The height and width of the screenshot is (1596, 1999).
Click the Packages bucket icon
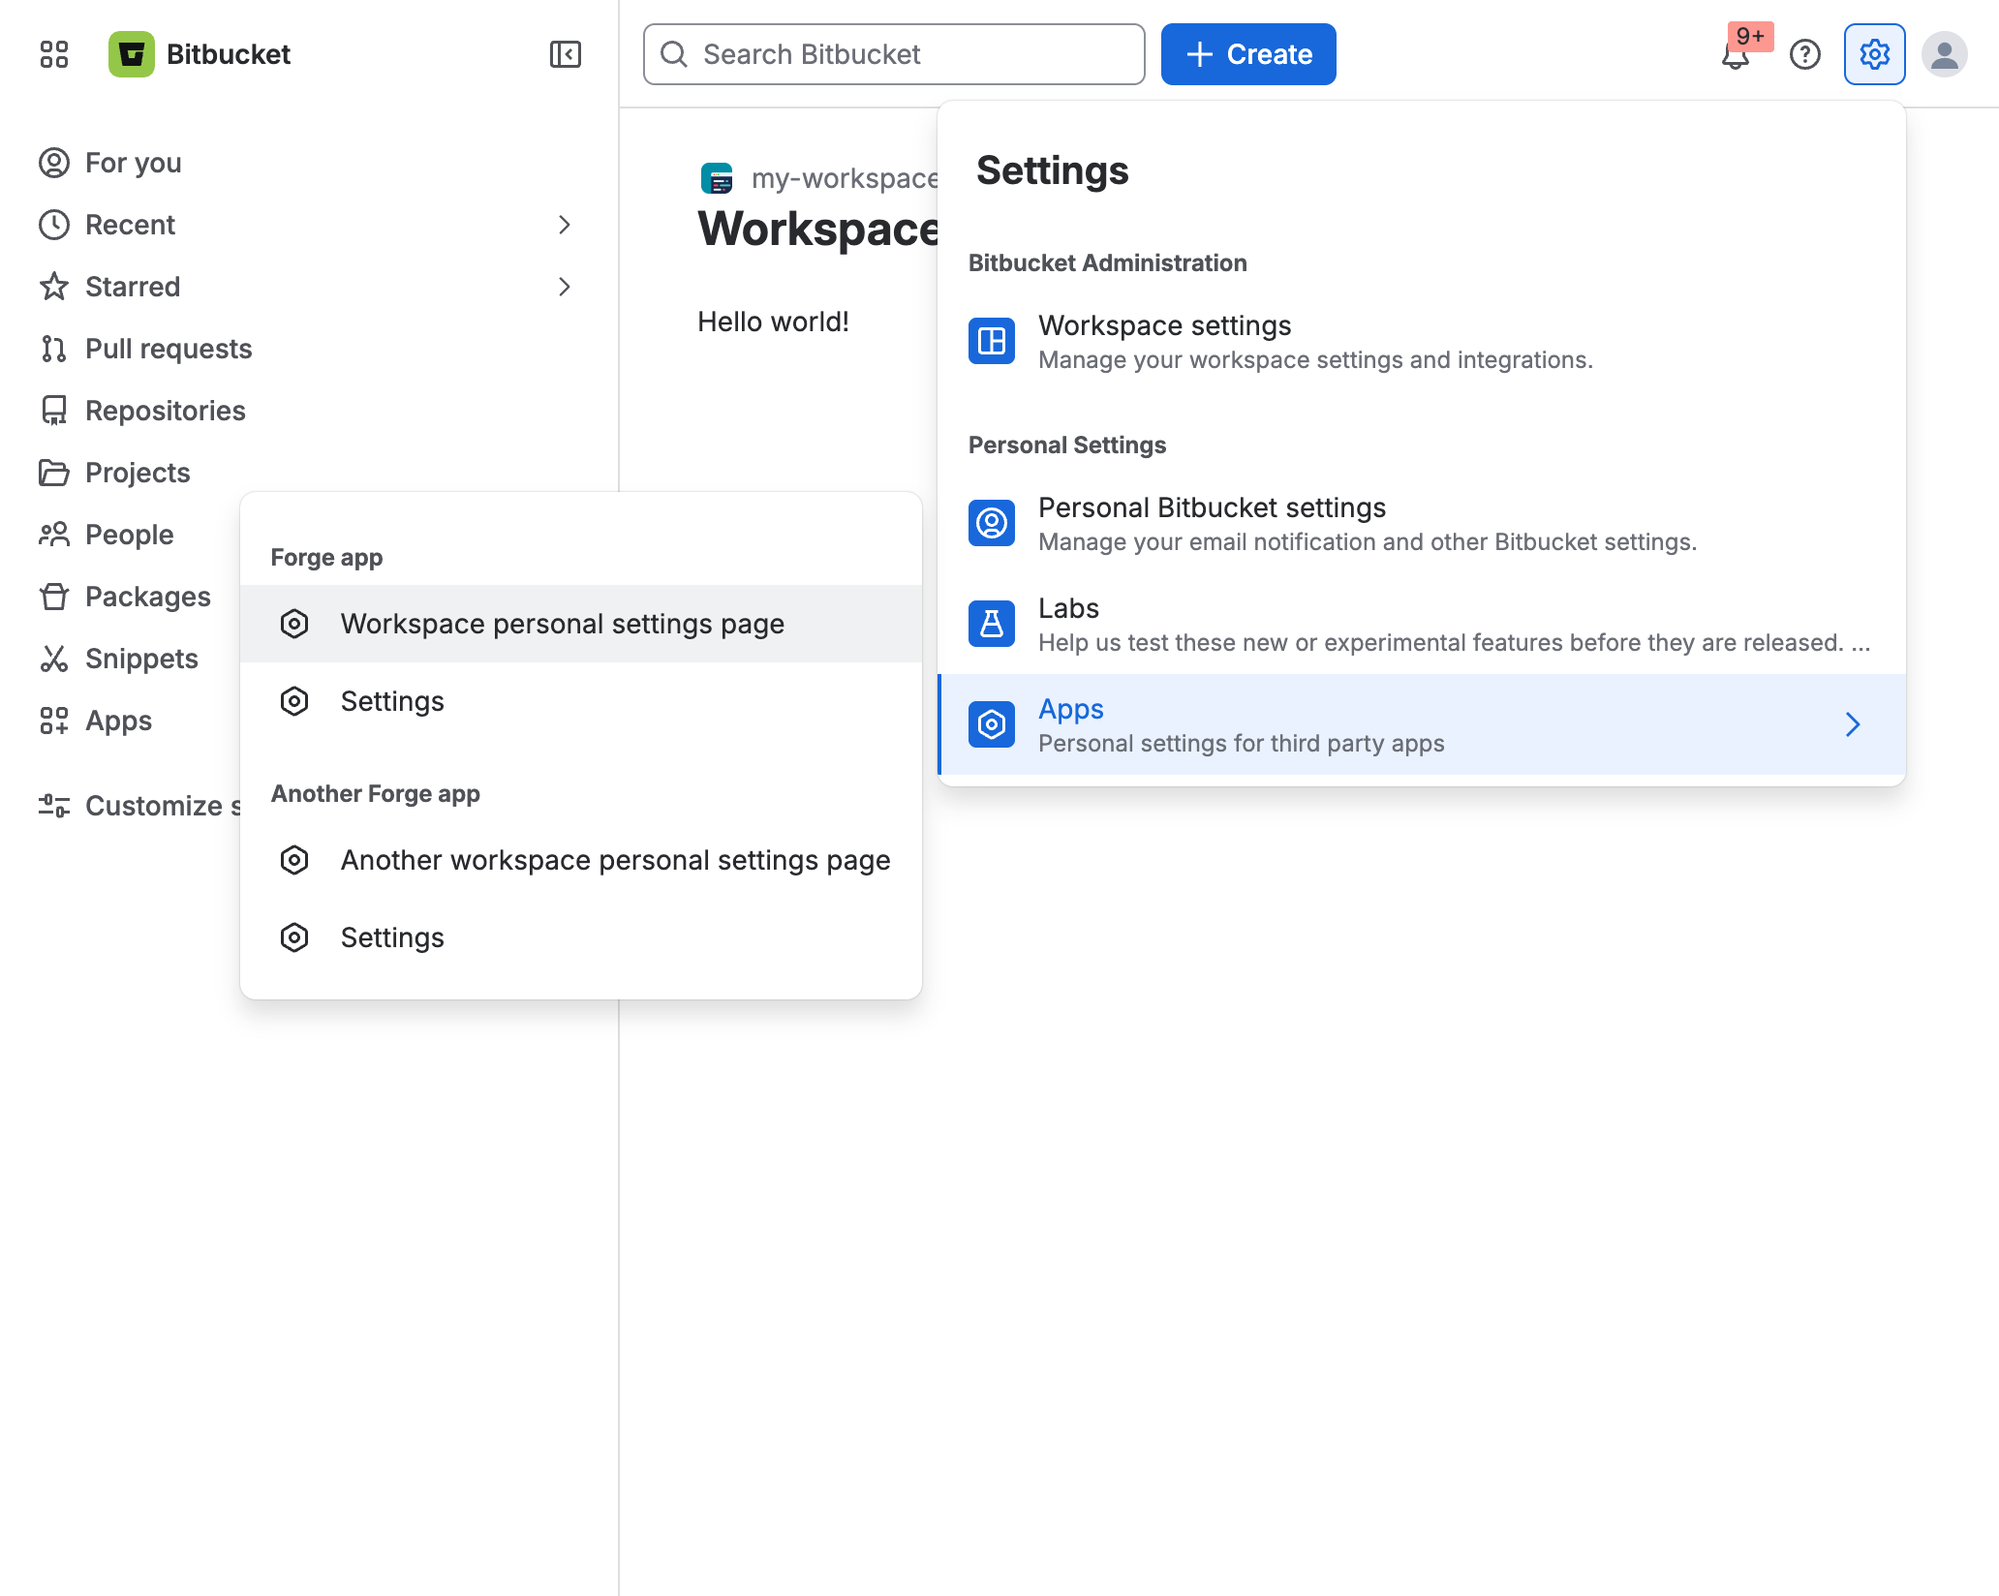point(54,597)
